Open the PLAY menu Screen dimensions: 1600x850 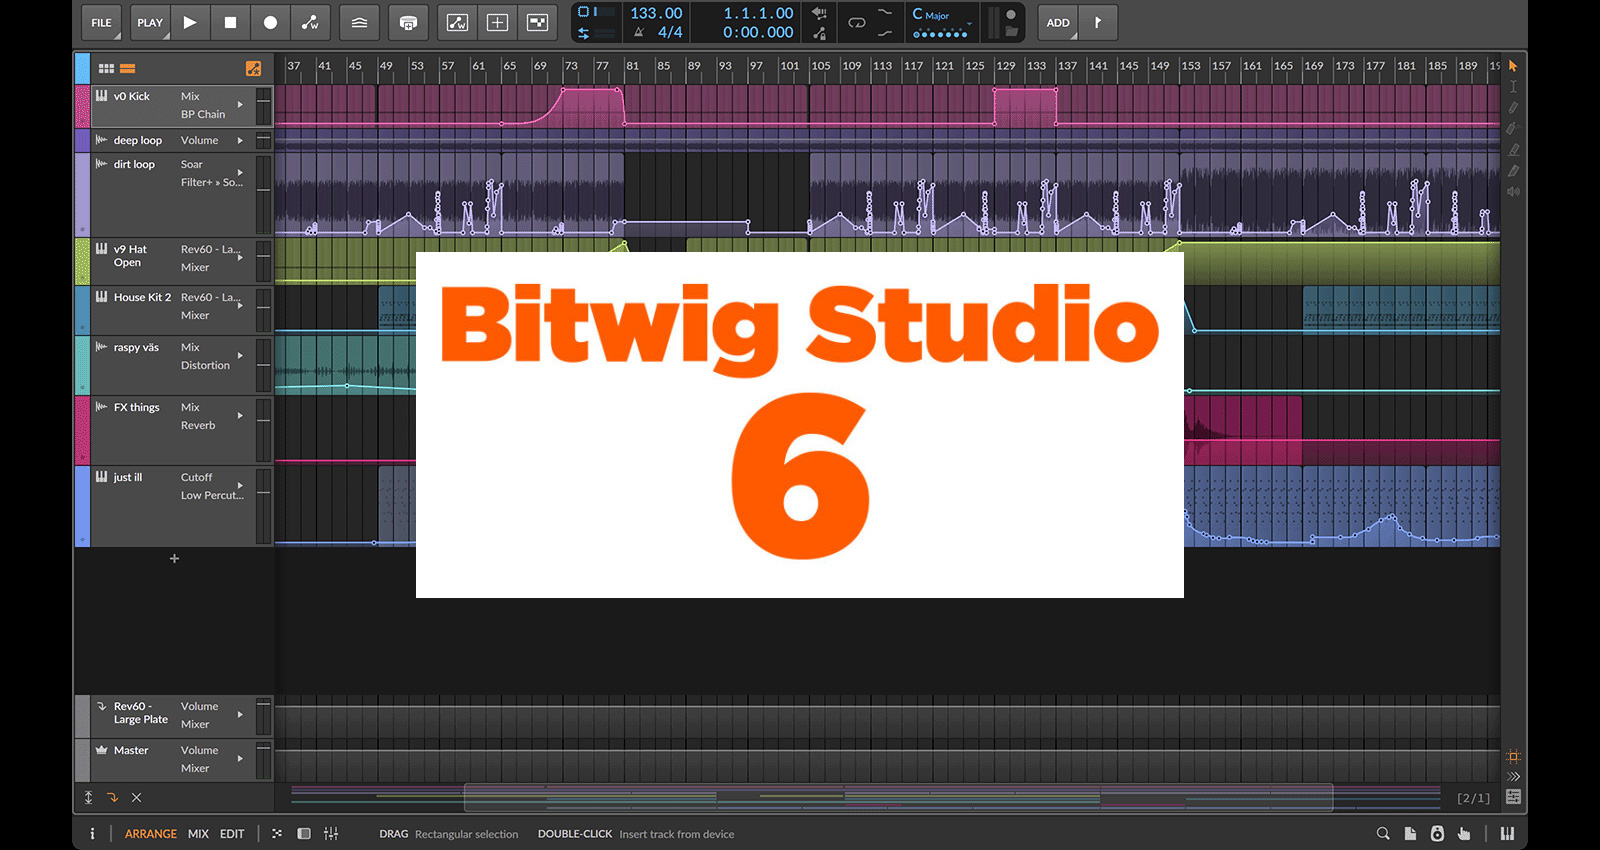click(150, 22)
